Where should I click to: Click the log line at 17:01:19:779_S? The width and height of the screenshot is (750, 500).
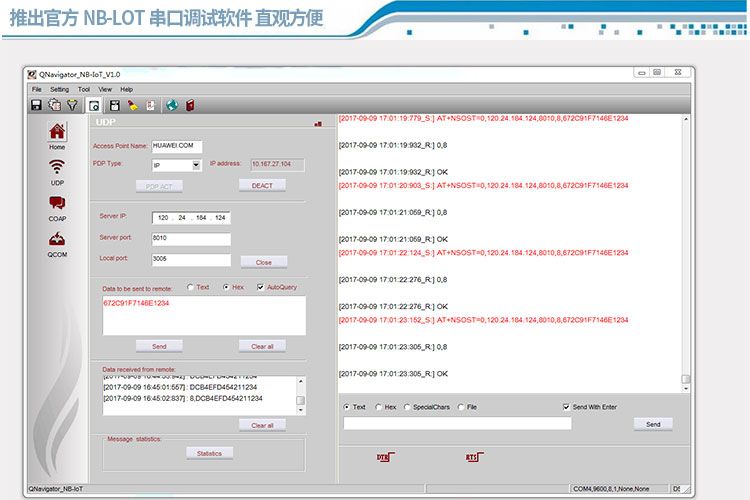(484, 118)
